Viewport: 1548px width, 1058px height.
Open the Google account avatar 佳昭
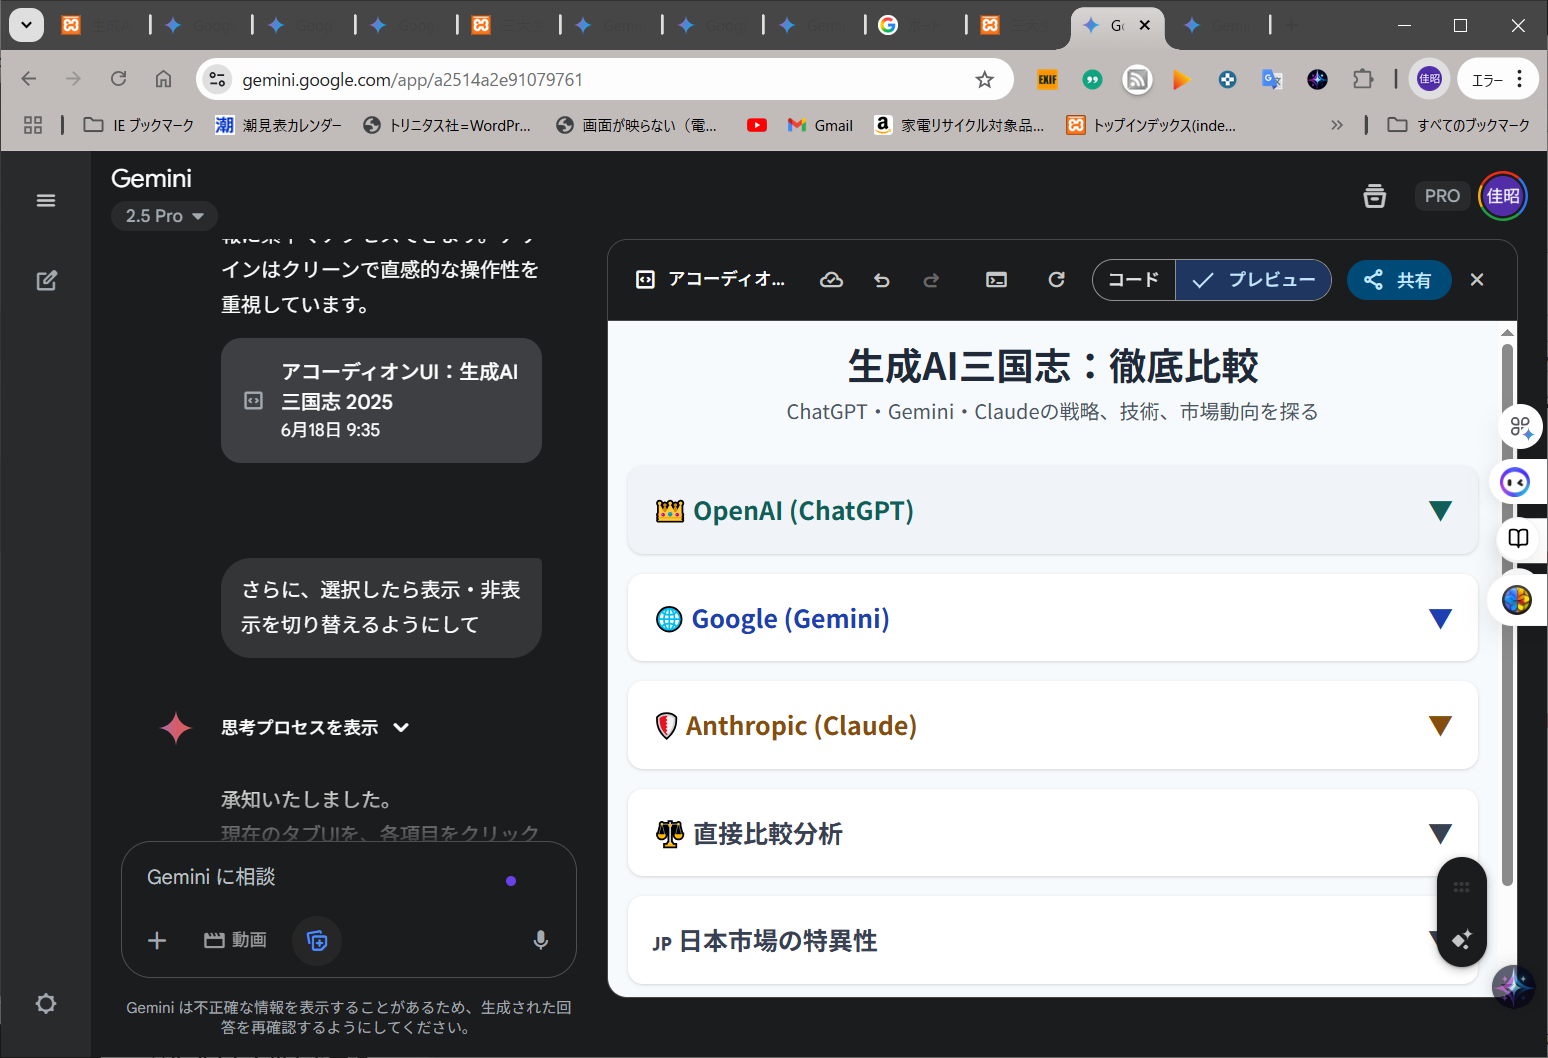click(1503, 196)
